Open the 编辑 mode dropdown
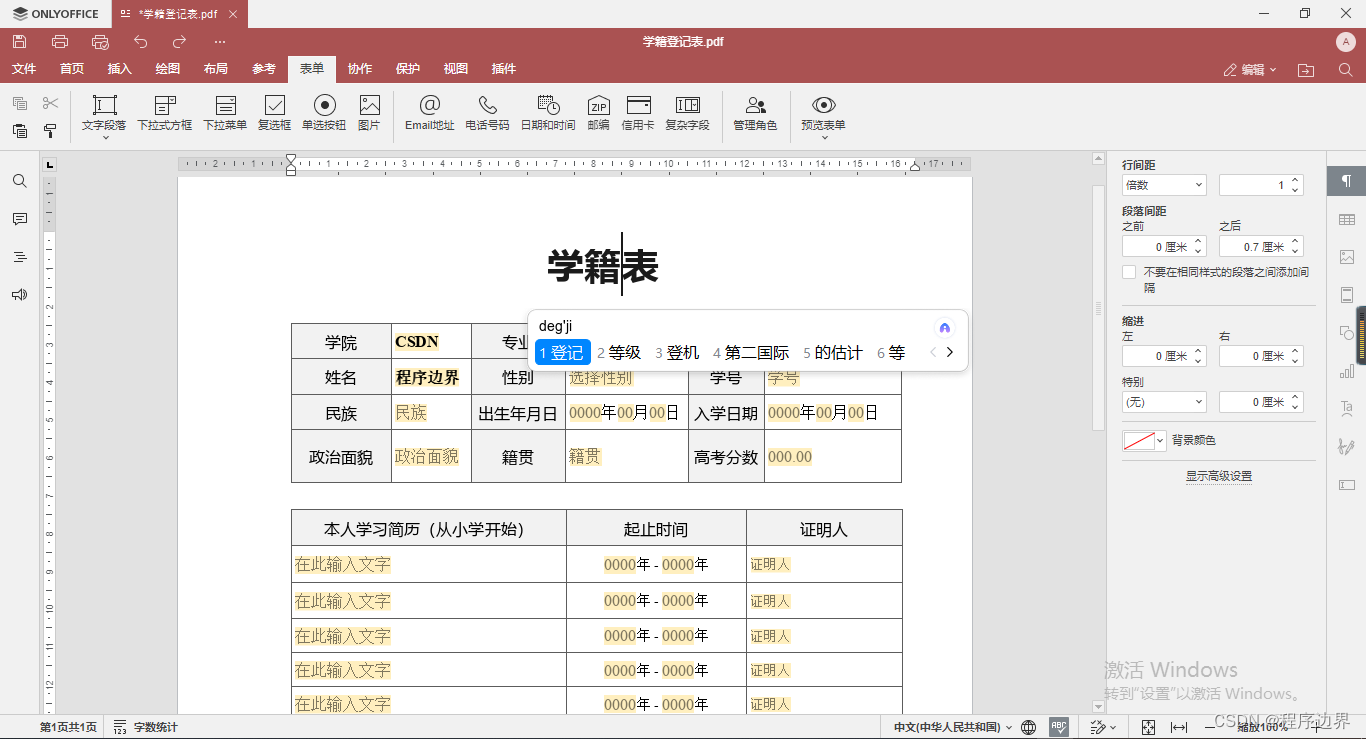The height and width of the screenshot is (739, 1366). click(1250, 70)
